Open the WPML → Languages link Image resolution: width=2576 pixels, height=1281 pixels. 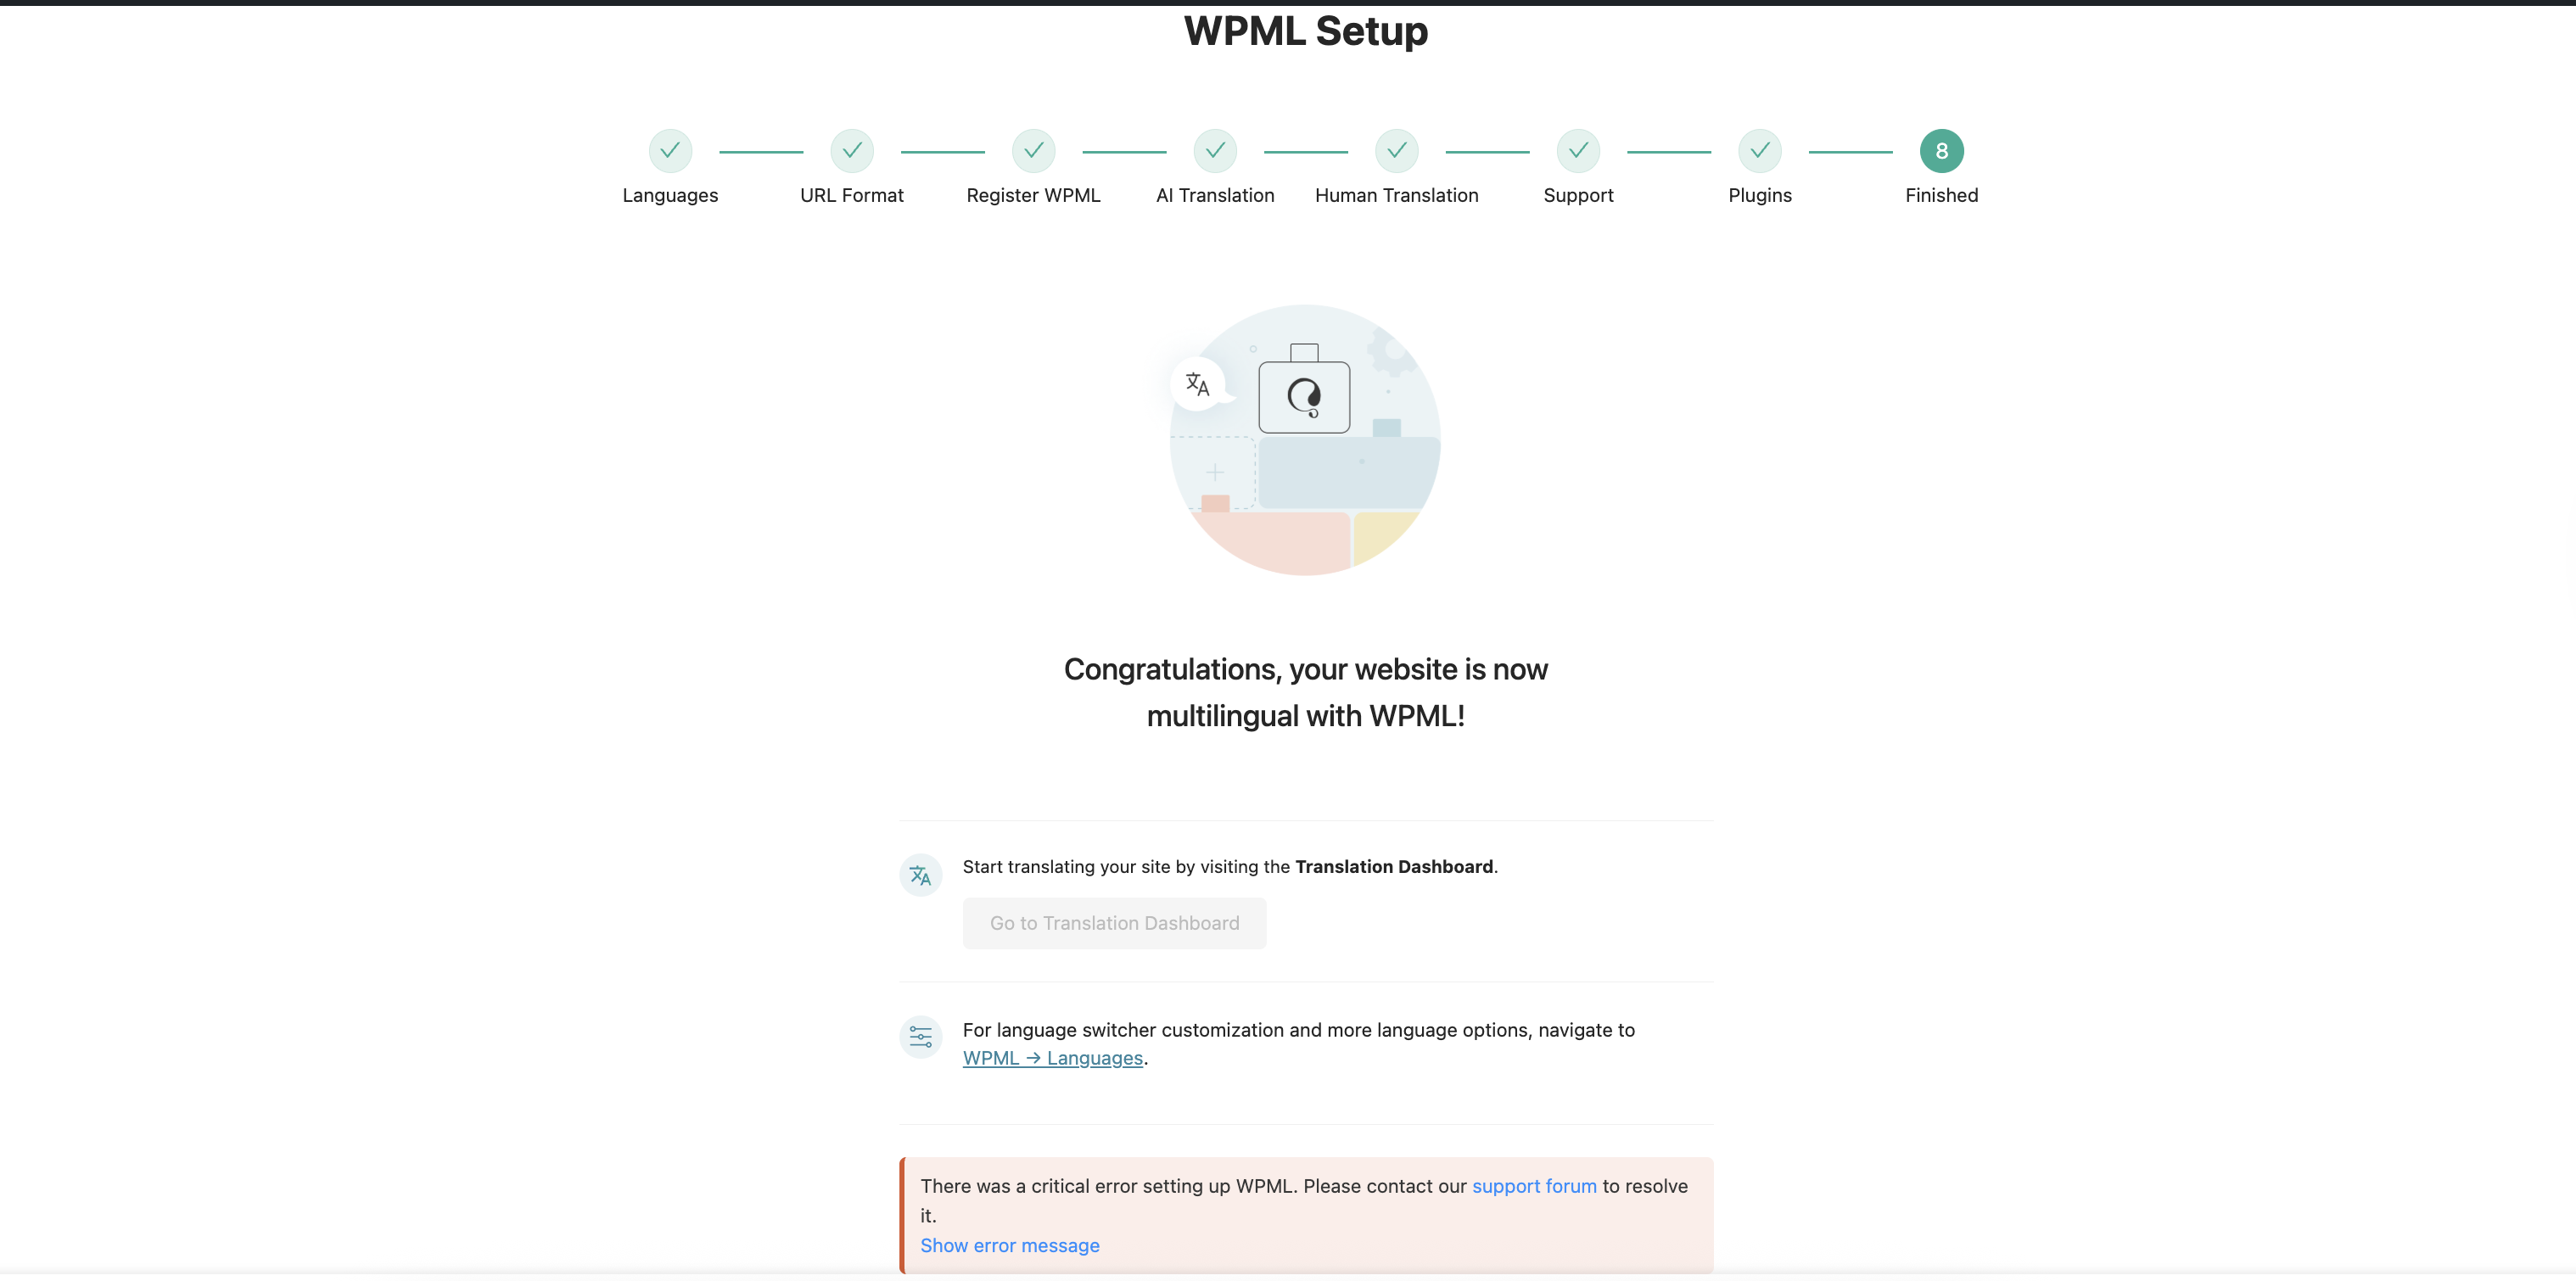point(1052,1058)
